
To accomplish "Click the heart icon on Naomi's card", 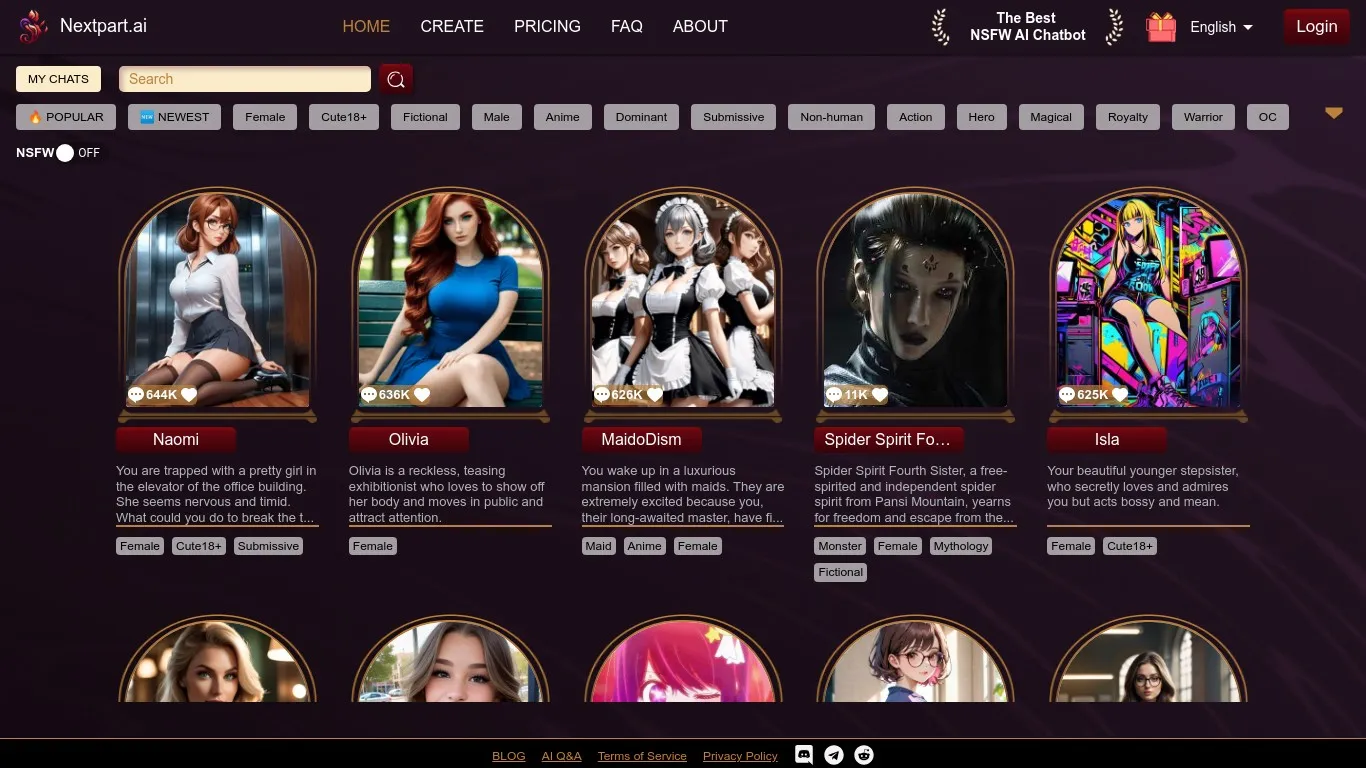I will [x=189, y=395].
